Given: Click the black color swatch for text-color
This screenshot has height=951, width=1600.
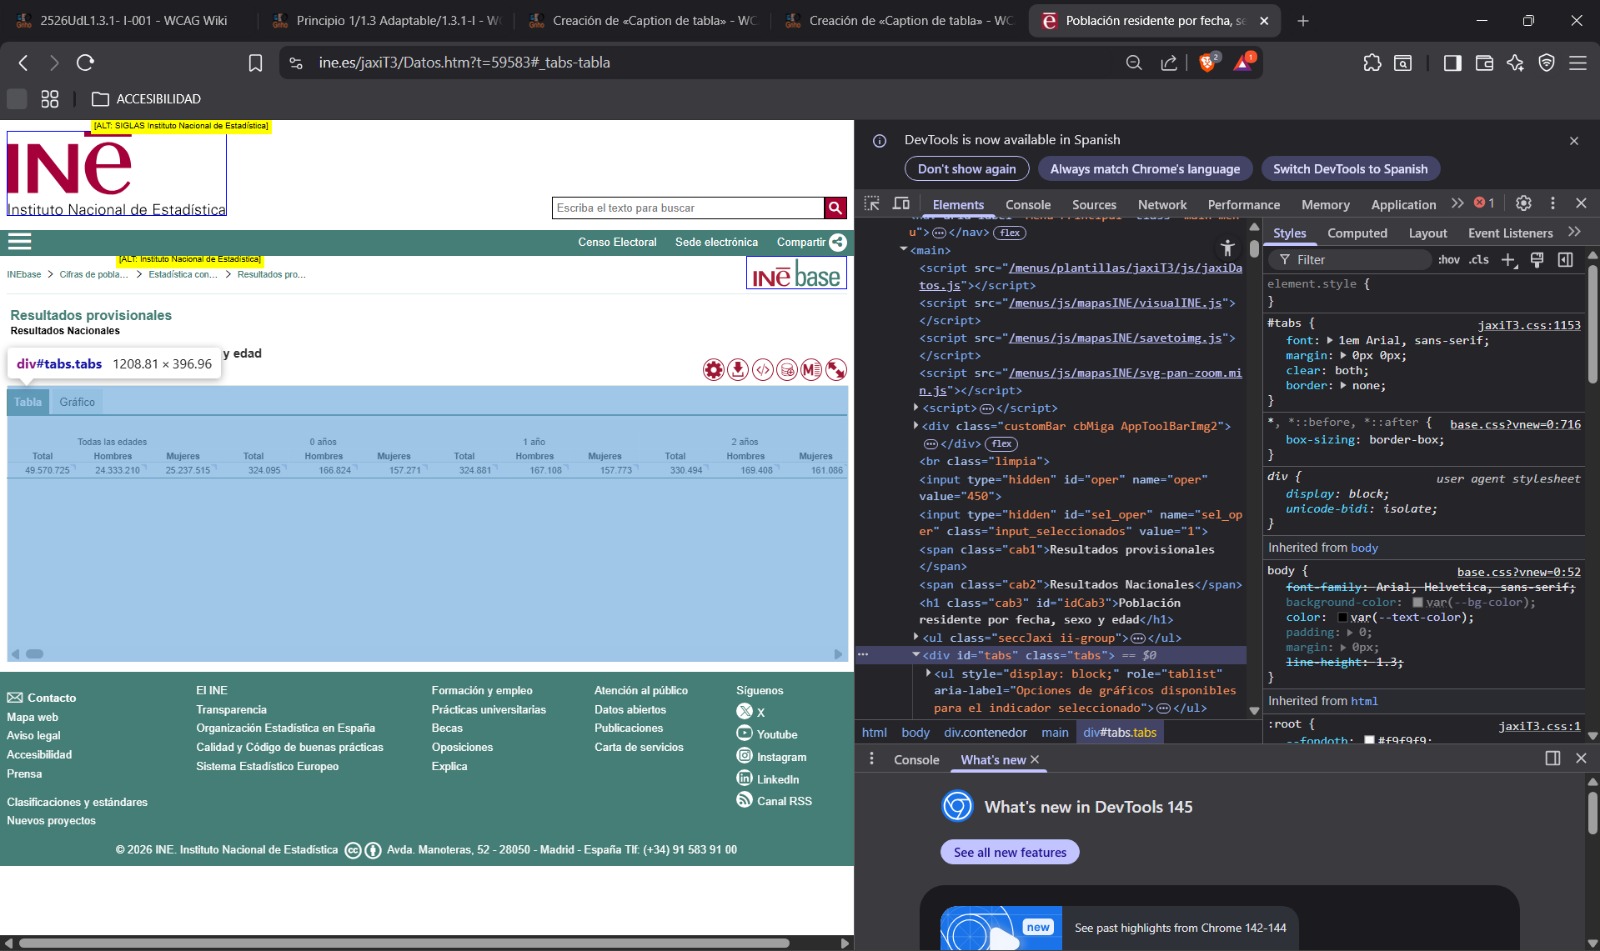Looking at the screenshot, I should click(1342, 618).
